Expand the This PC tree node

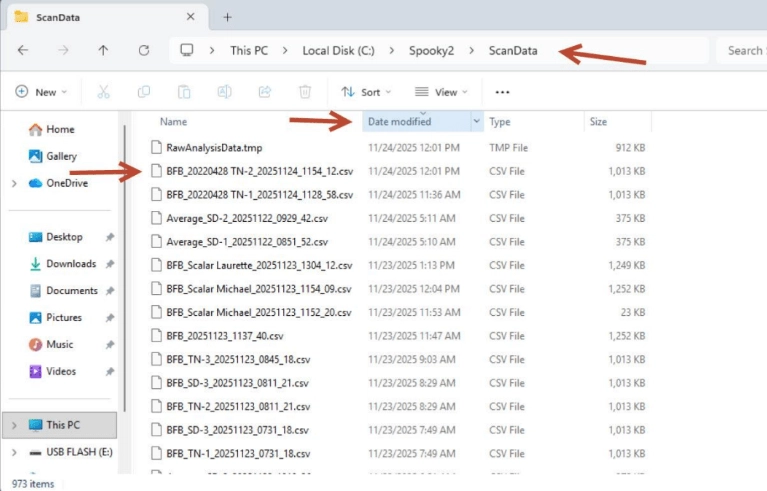tap(13, 425)
